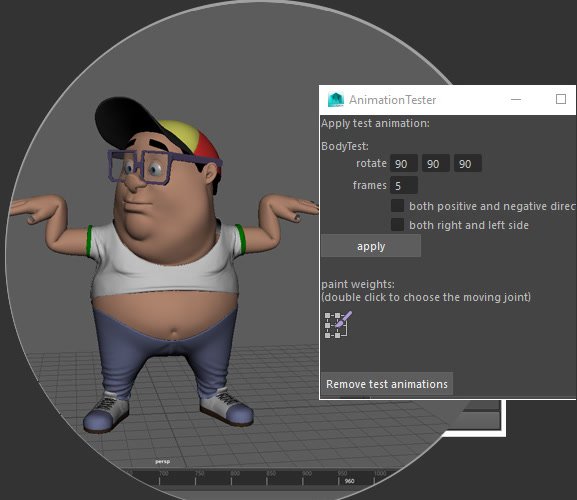Enable both right and left side checkbox
577x500 pixels.
pos(397,224)
